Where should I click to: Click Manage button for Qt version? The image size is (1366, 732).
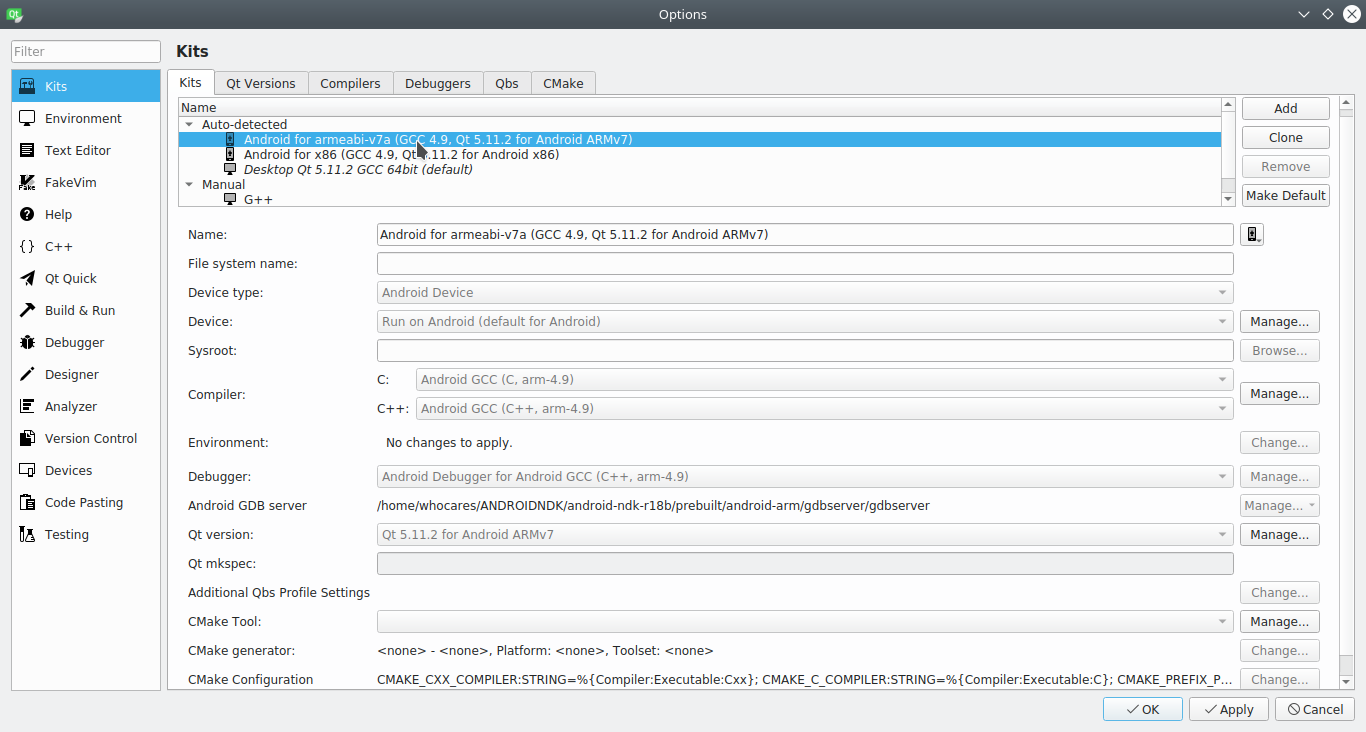click(1280, 535)
